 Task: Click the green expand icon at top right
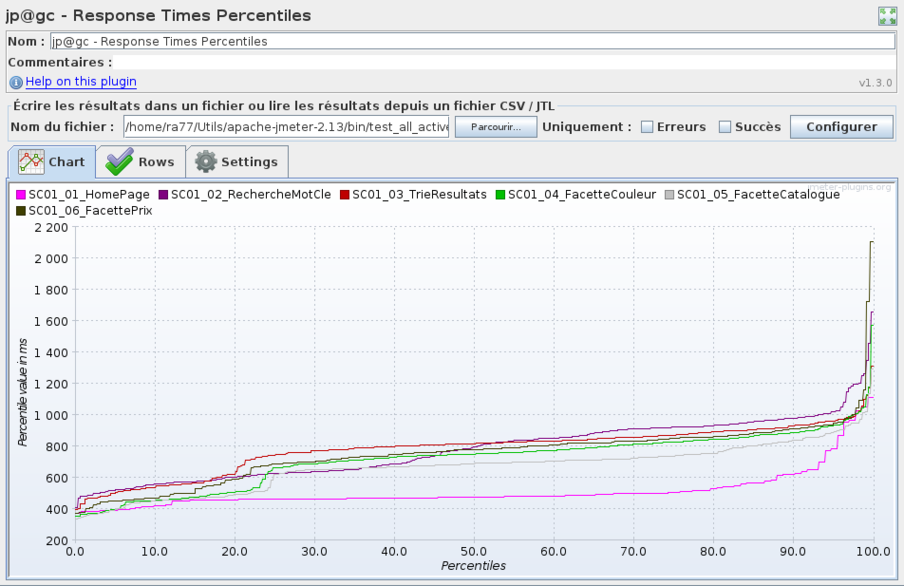click(887, 16)
